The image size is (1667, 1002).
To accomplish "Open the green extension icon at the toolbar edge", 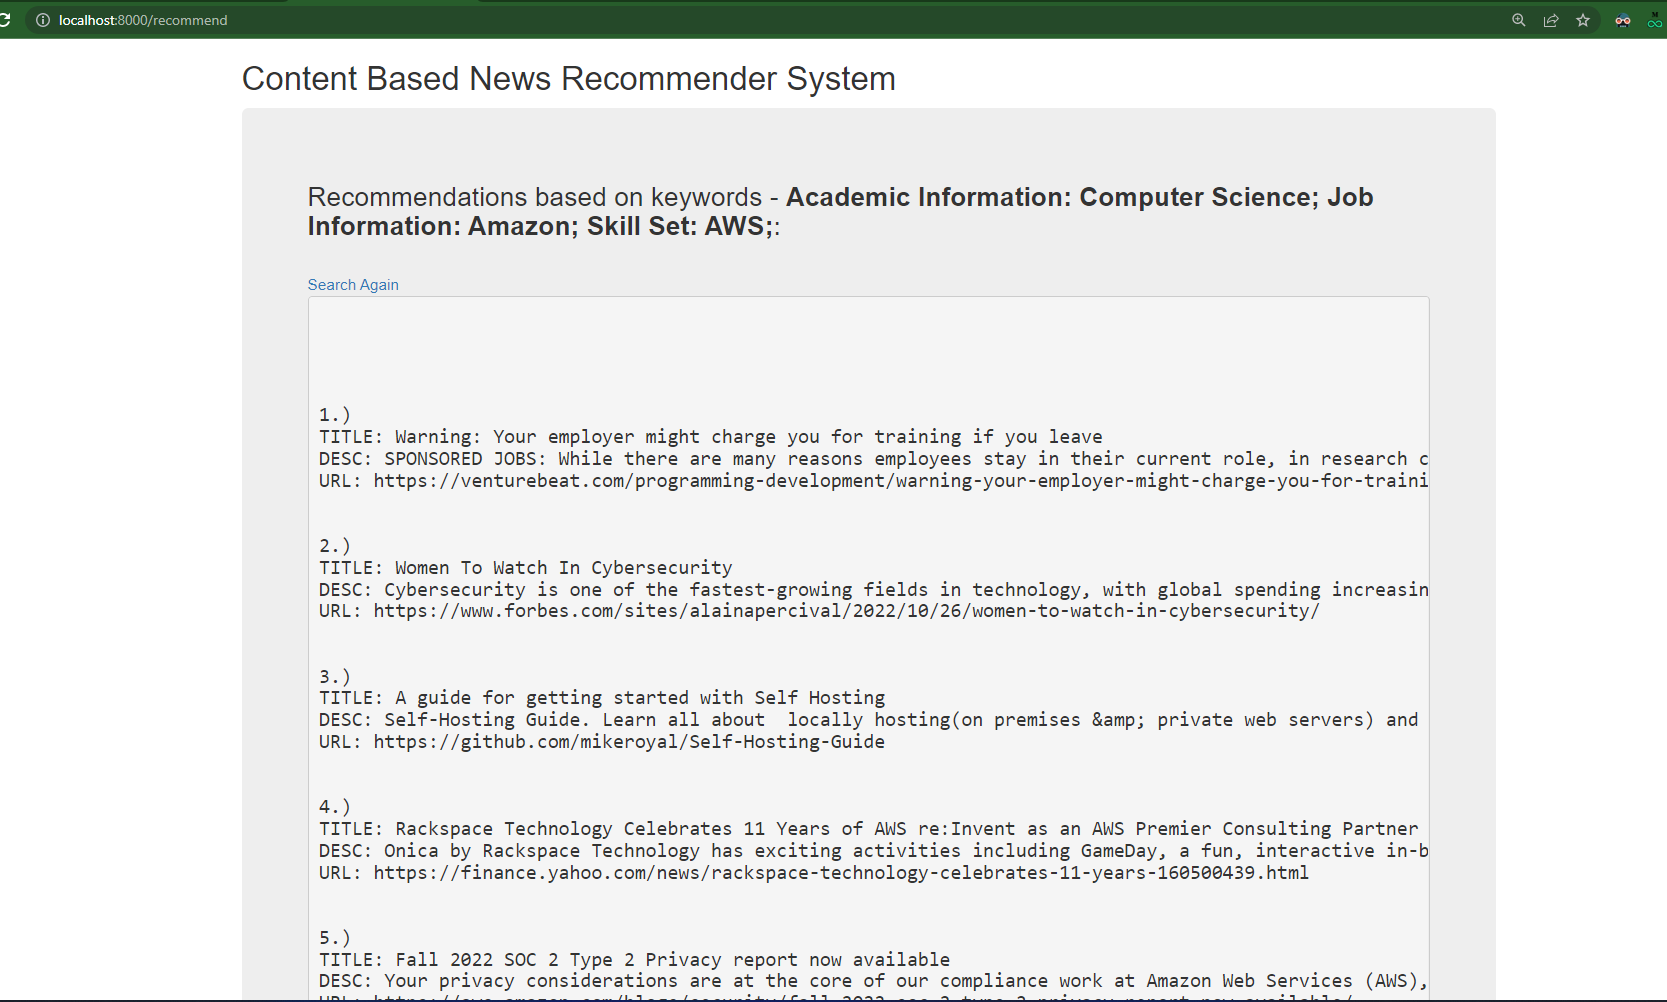I will point(1655,20).
